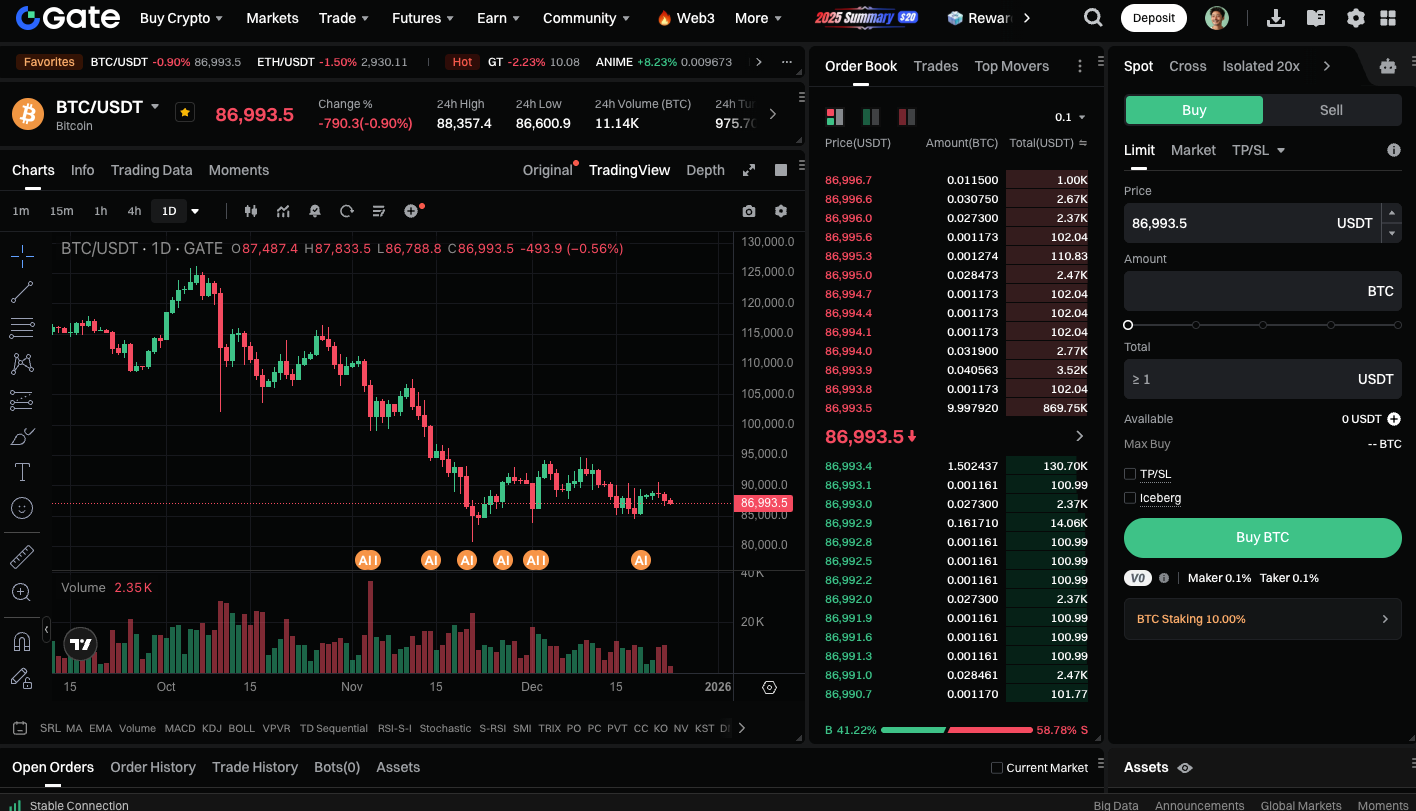
Task: Create a price alert with bell icon
Action: pyautogui.click(x=315, y=211)
